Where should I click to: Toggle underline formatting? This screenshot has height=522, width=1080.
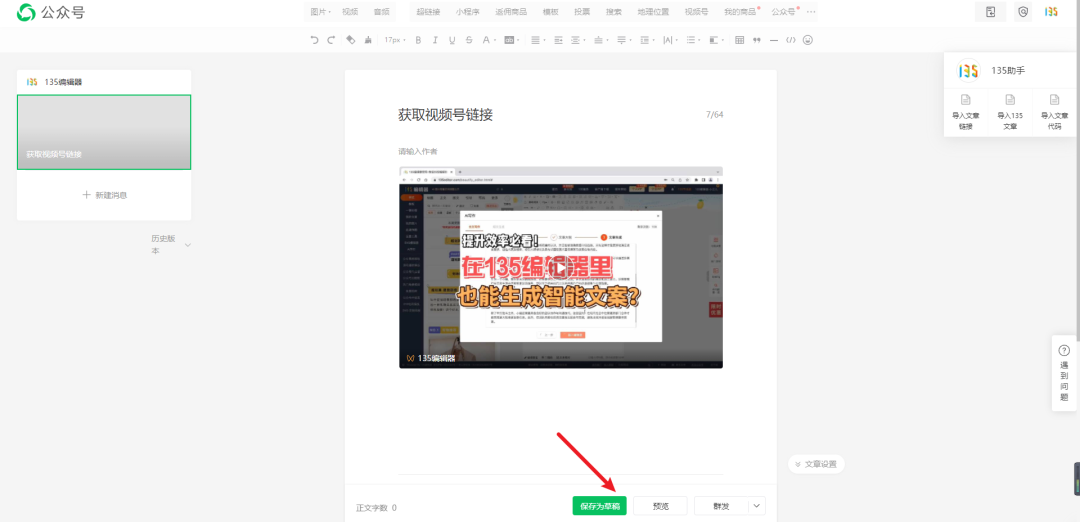[x=452, y=40]
